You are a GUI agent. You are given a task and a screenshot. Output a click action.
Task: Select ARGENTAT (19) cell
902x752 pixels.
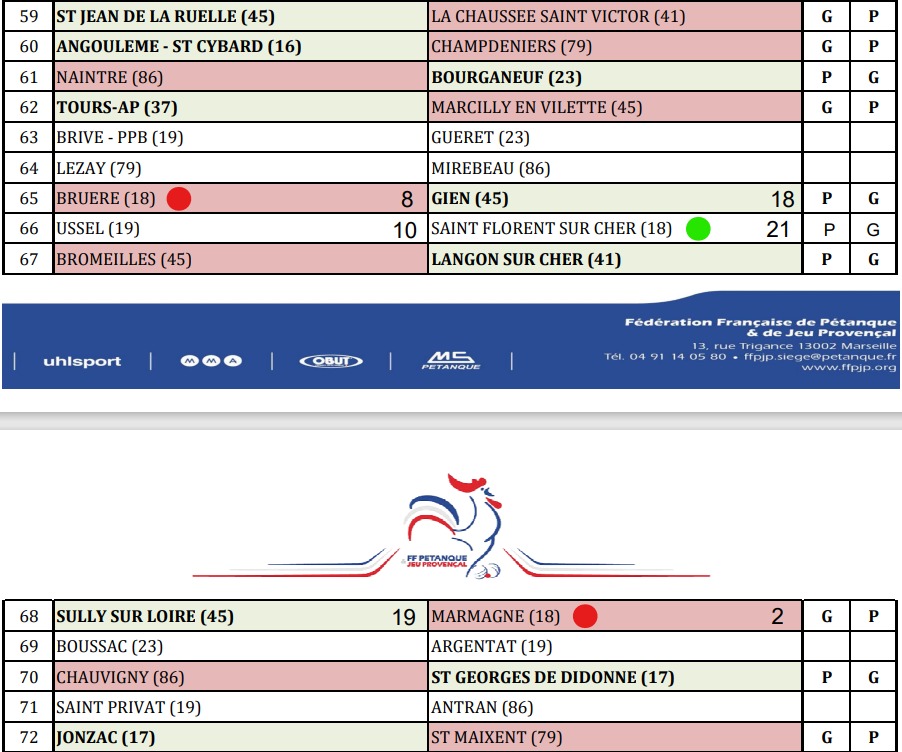click(615, 647)
